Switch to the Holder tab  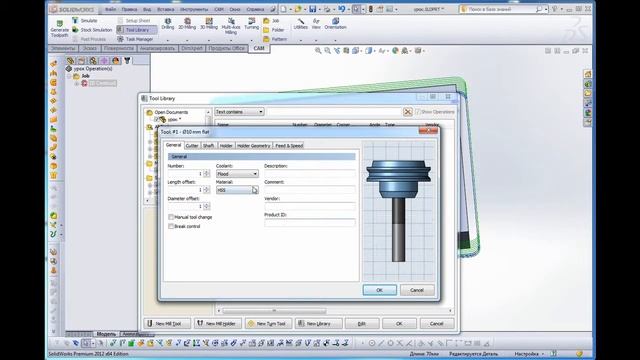click(x=226, y=146)
